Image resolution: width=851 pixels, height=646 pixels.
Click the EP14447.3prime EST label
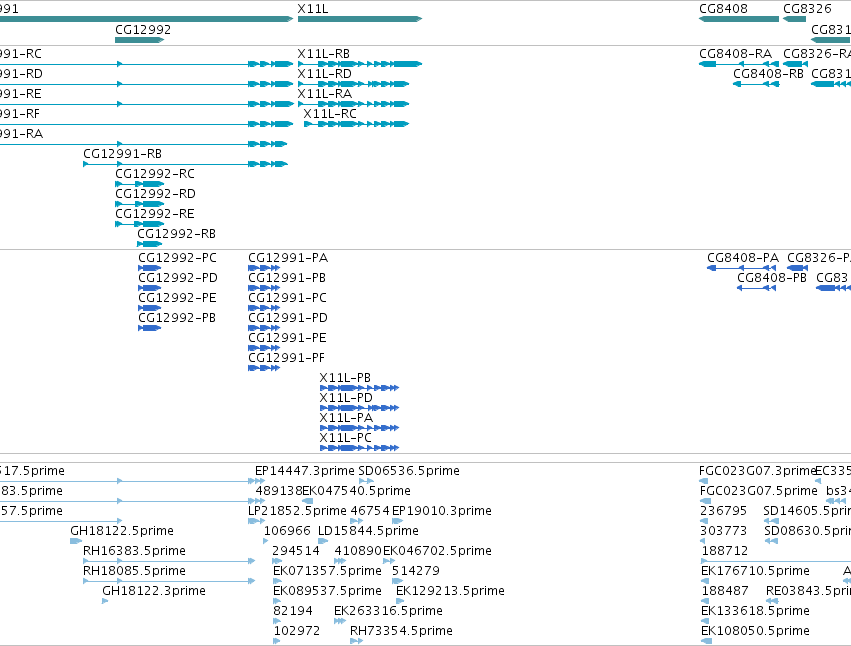point(305,471)
